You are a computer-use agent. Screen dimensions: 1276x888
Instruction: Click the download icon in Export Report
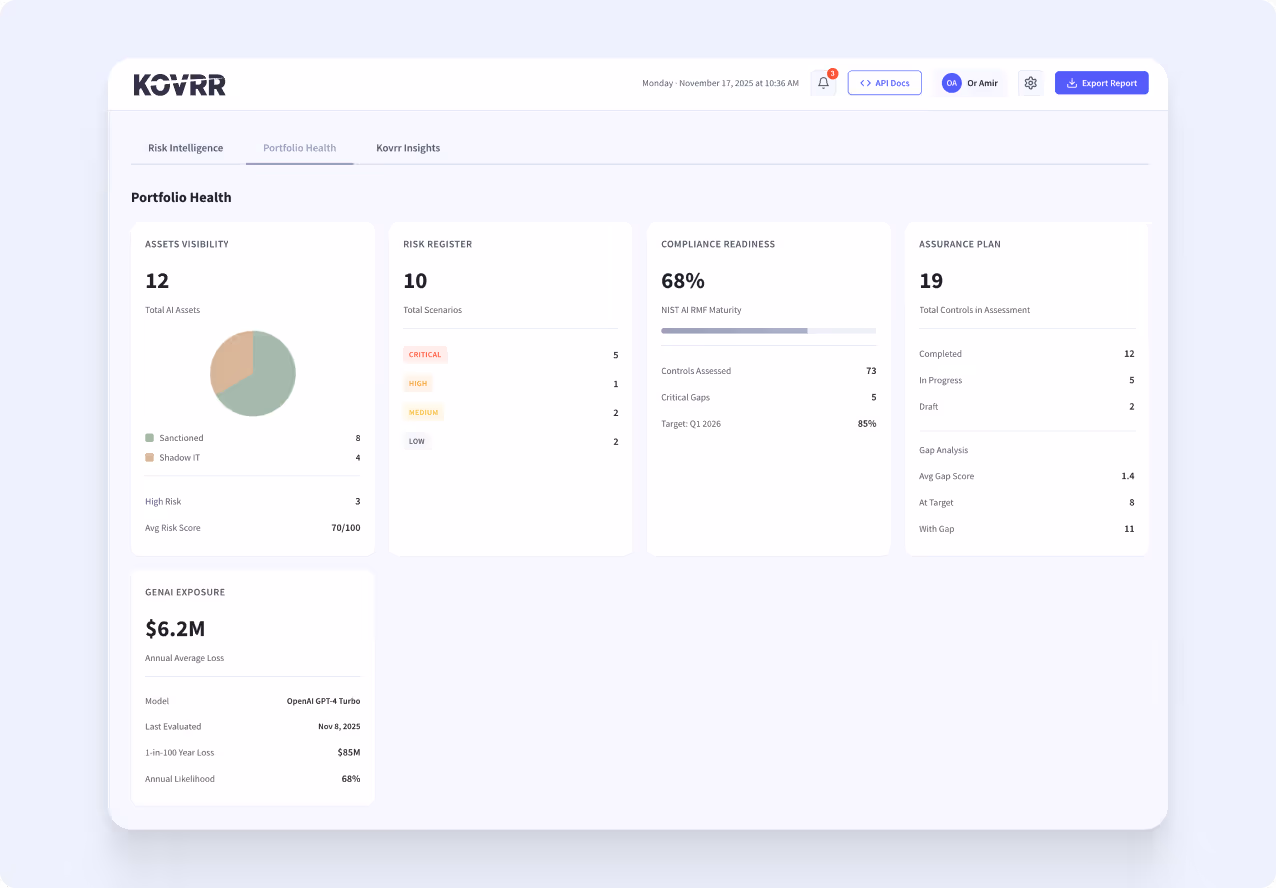click(x=1072, y=83)
